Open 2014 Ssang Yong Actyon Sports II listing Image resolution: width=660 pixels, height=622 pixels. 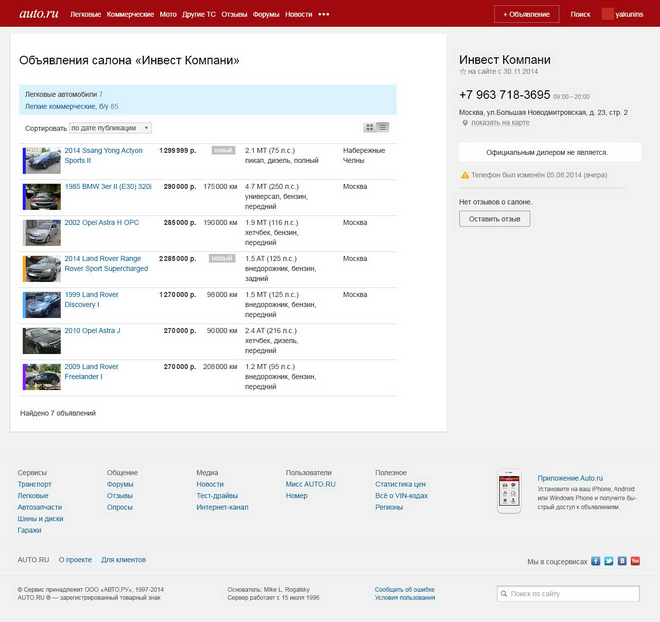(x=104, y=155)
